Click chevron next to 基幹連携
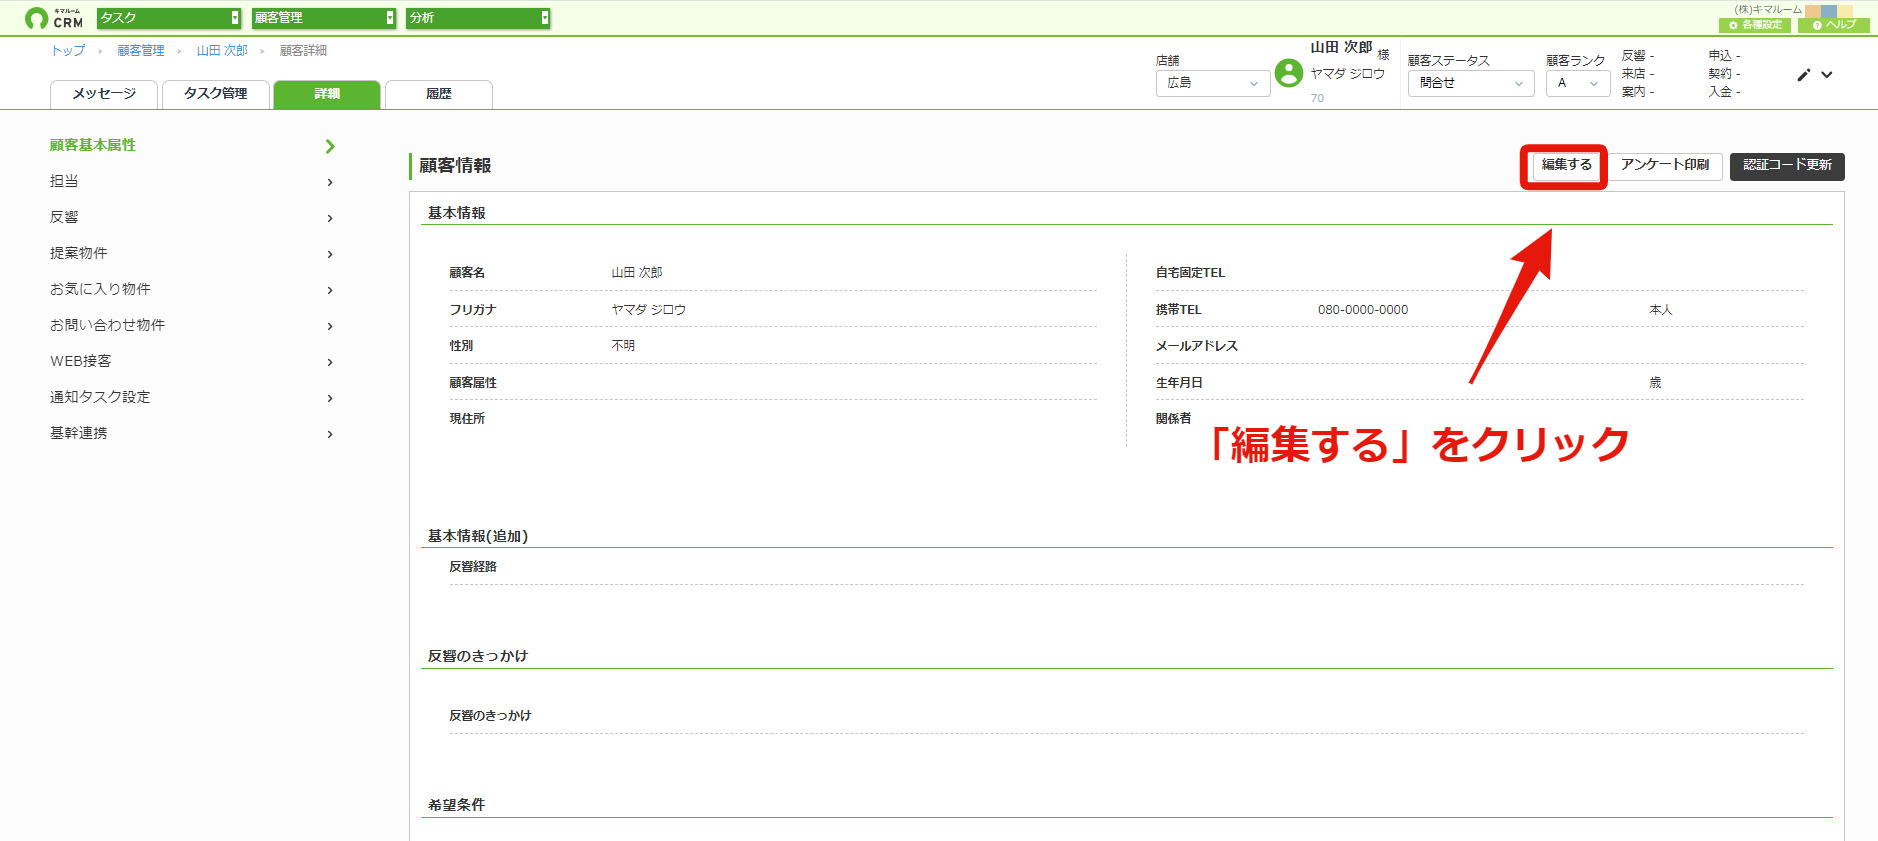This screenshot has height=841, width=1878. pos(330,434)
